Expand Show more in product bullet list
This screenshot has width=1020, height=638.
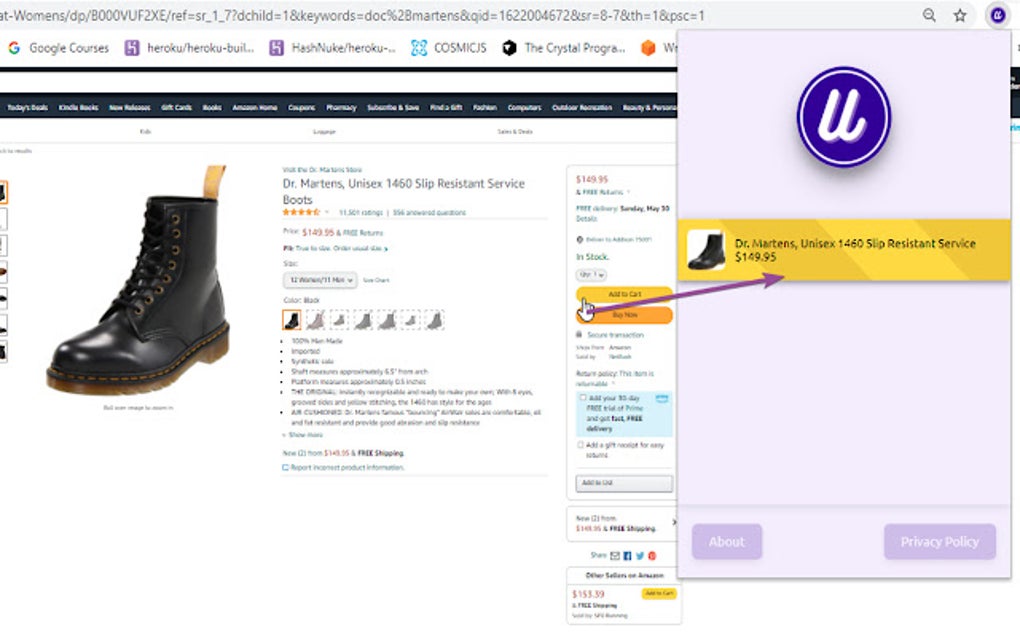click(x=304, y=434)
